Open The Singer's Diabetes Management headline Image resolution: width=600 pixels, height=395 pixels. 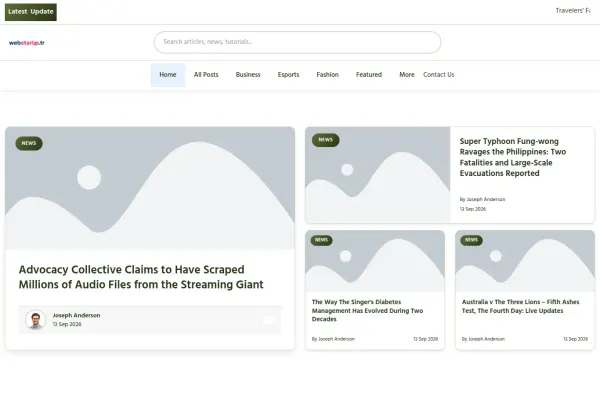pyautogui.click(x=367, y=310)
